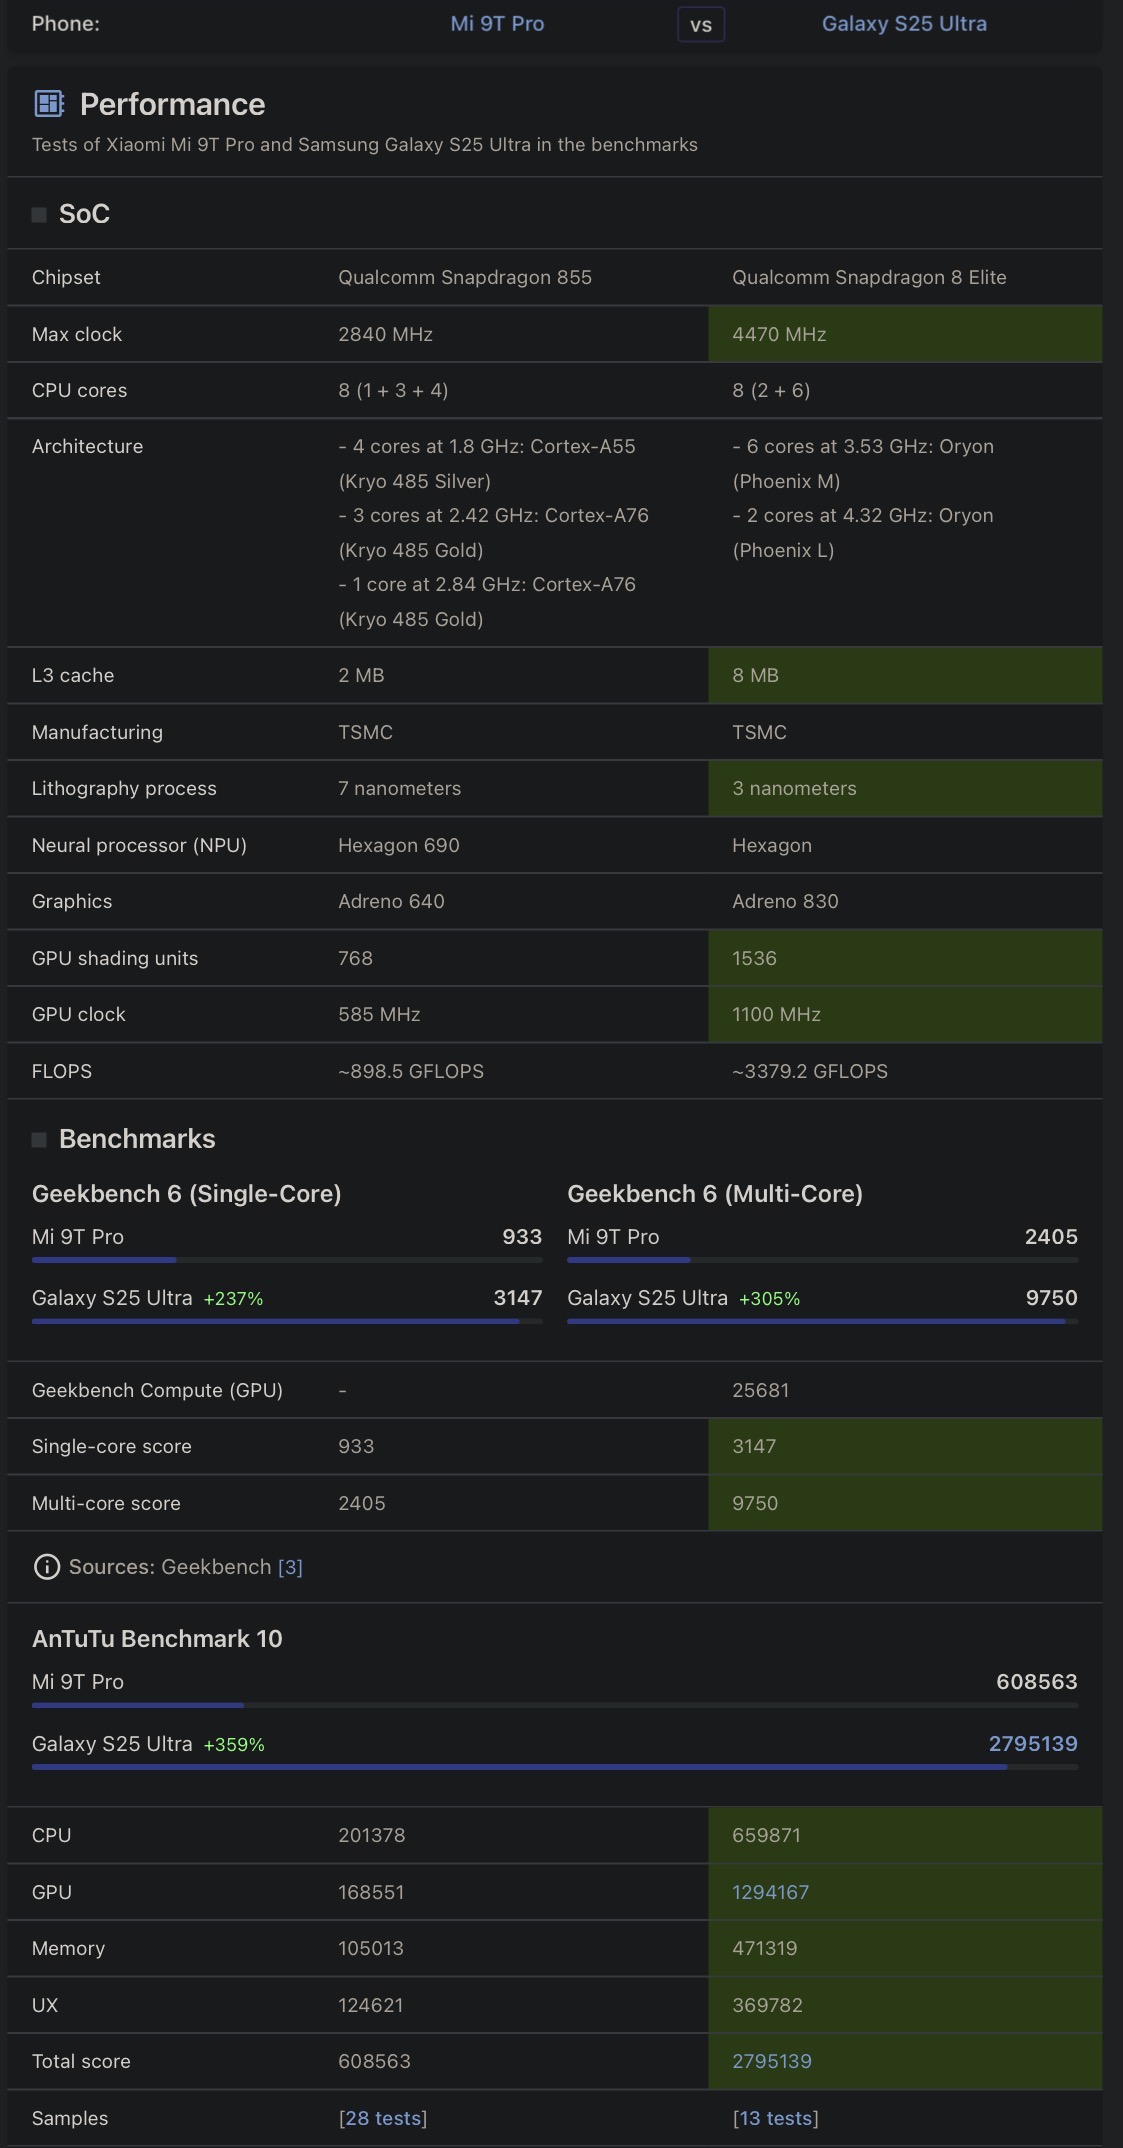Open the 13 tests samples link
The width and height of the screenshot is (1123, 2148).
coord(775,2118)
